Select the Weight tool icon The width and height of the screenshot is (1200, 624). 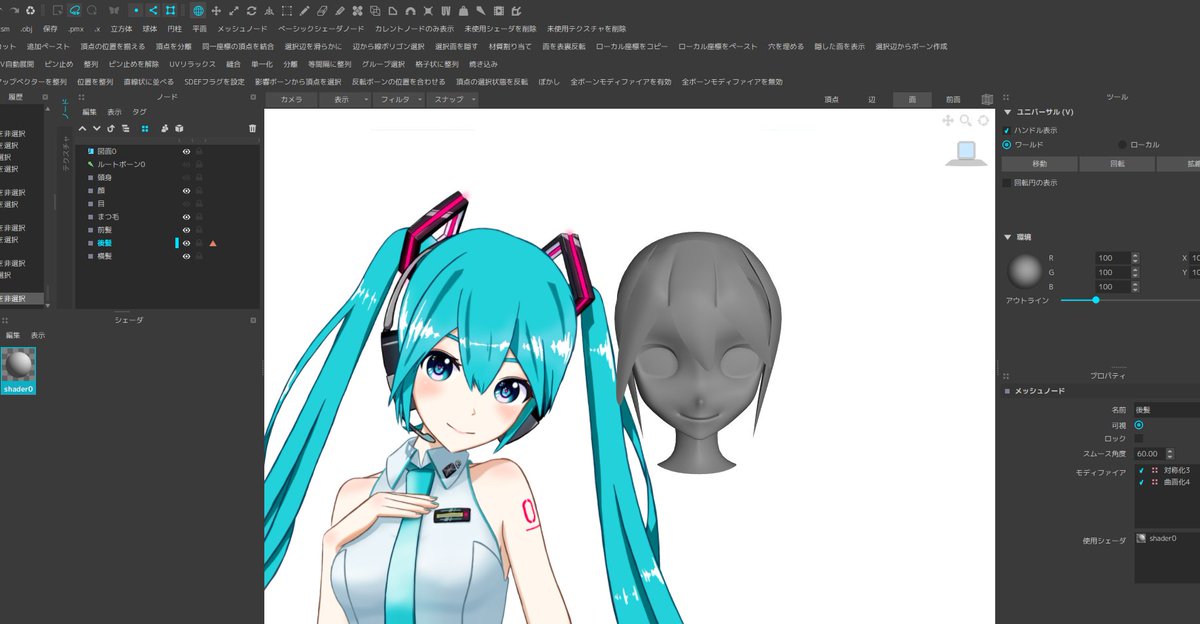[x=464, y=10]
